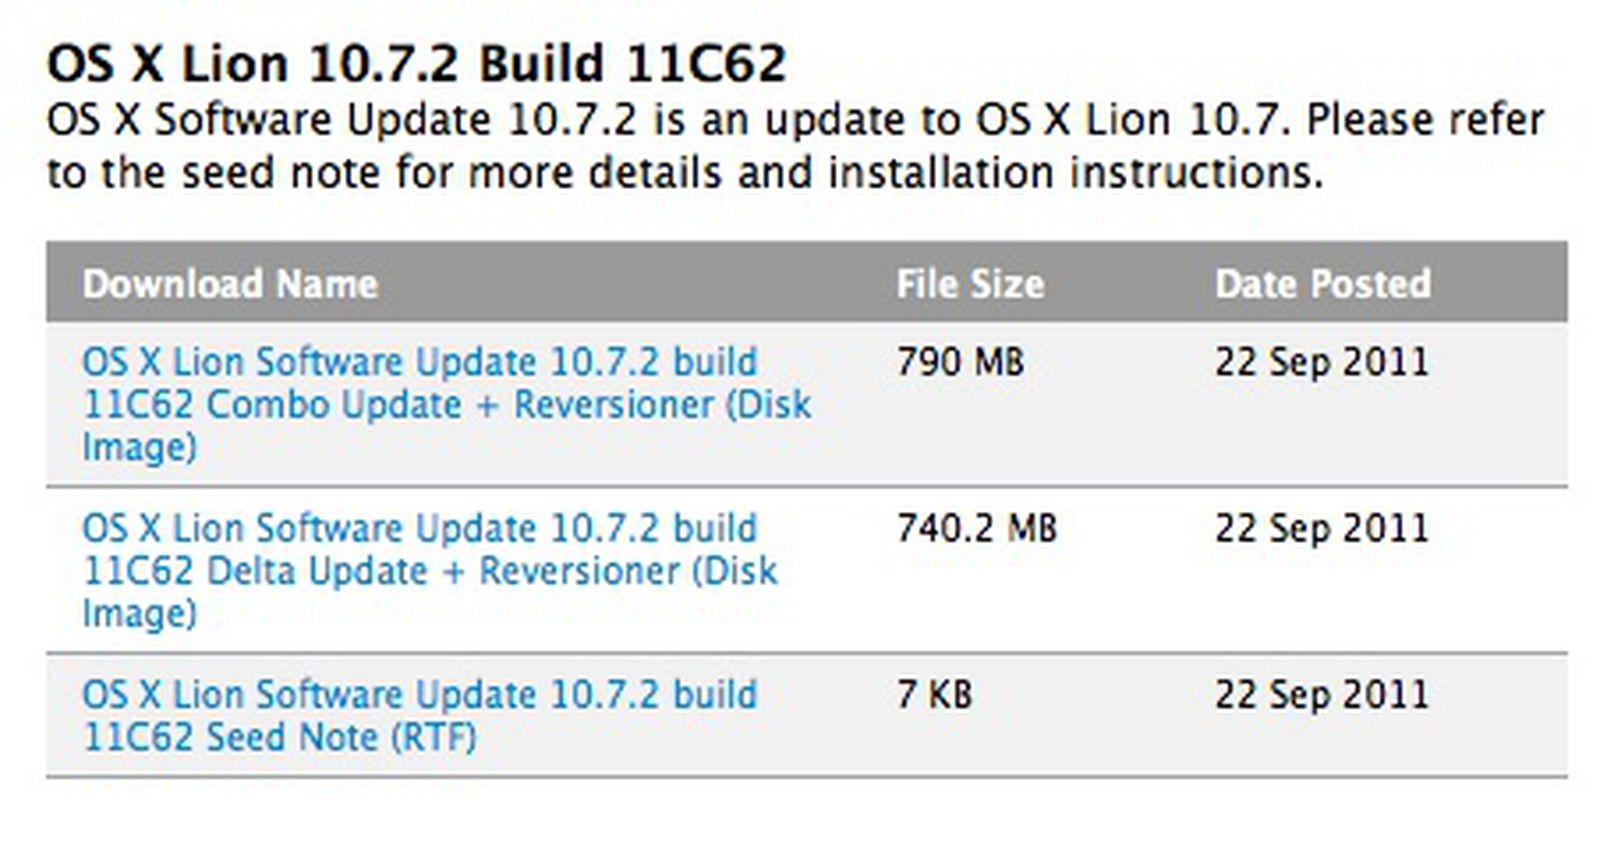Screen dimensions: 1600x846
Task: Click the Date Posted column header
Action: [x=1322, y=284]
